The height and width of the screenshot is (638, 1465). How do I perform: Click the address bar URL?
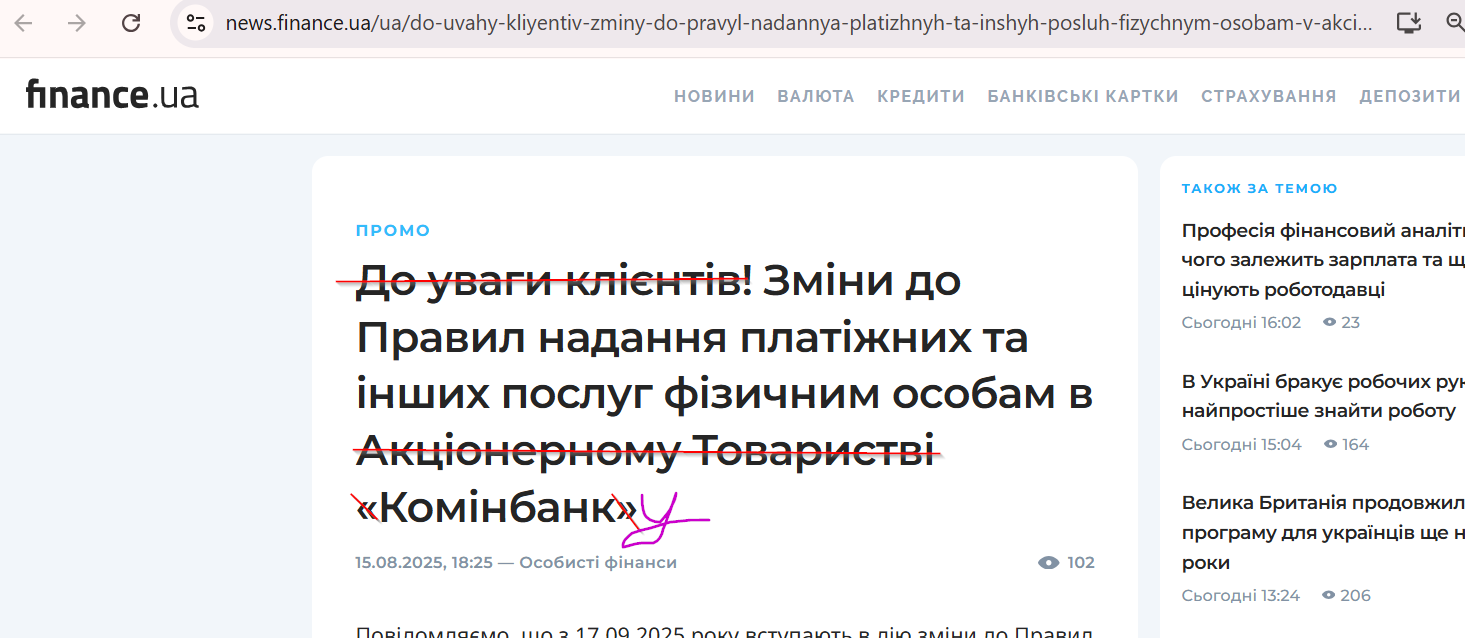pyautogui.click(x=799, y=23)
